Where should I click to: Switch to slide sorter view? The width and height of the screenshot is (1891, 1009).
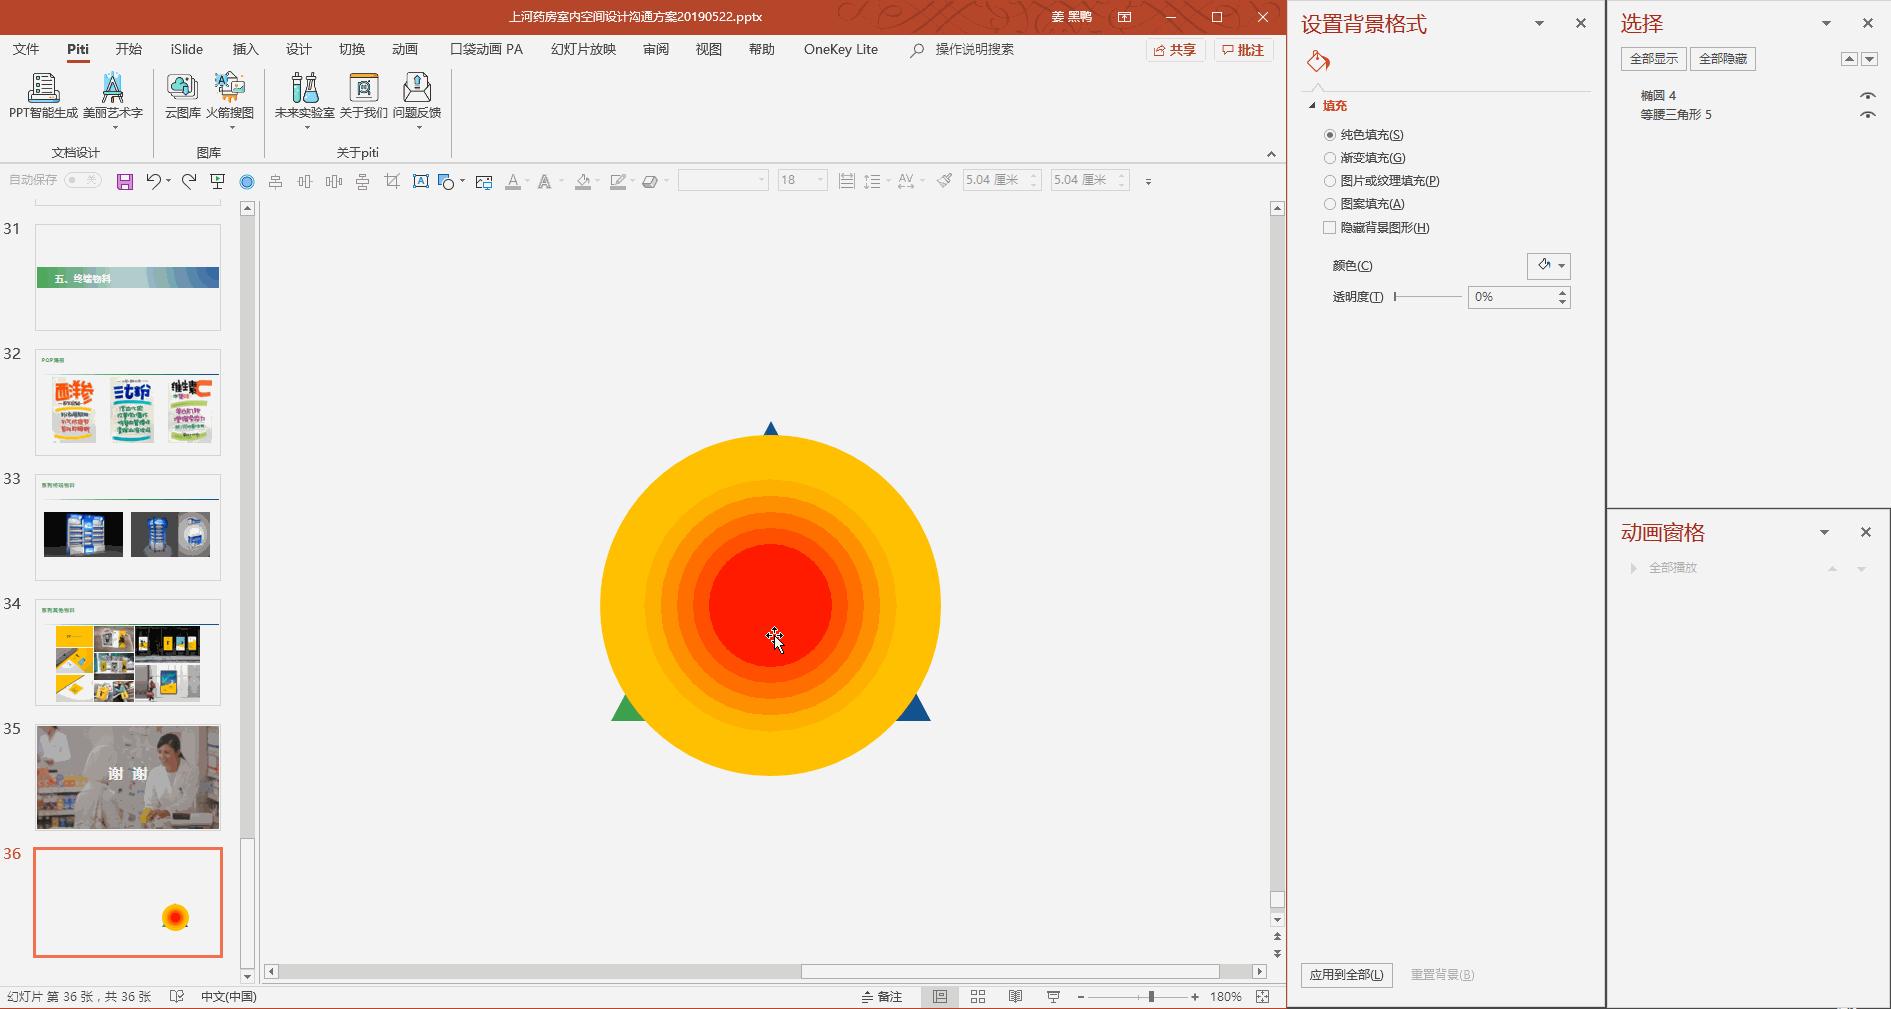pos(978,996)
